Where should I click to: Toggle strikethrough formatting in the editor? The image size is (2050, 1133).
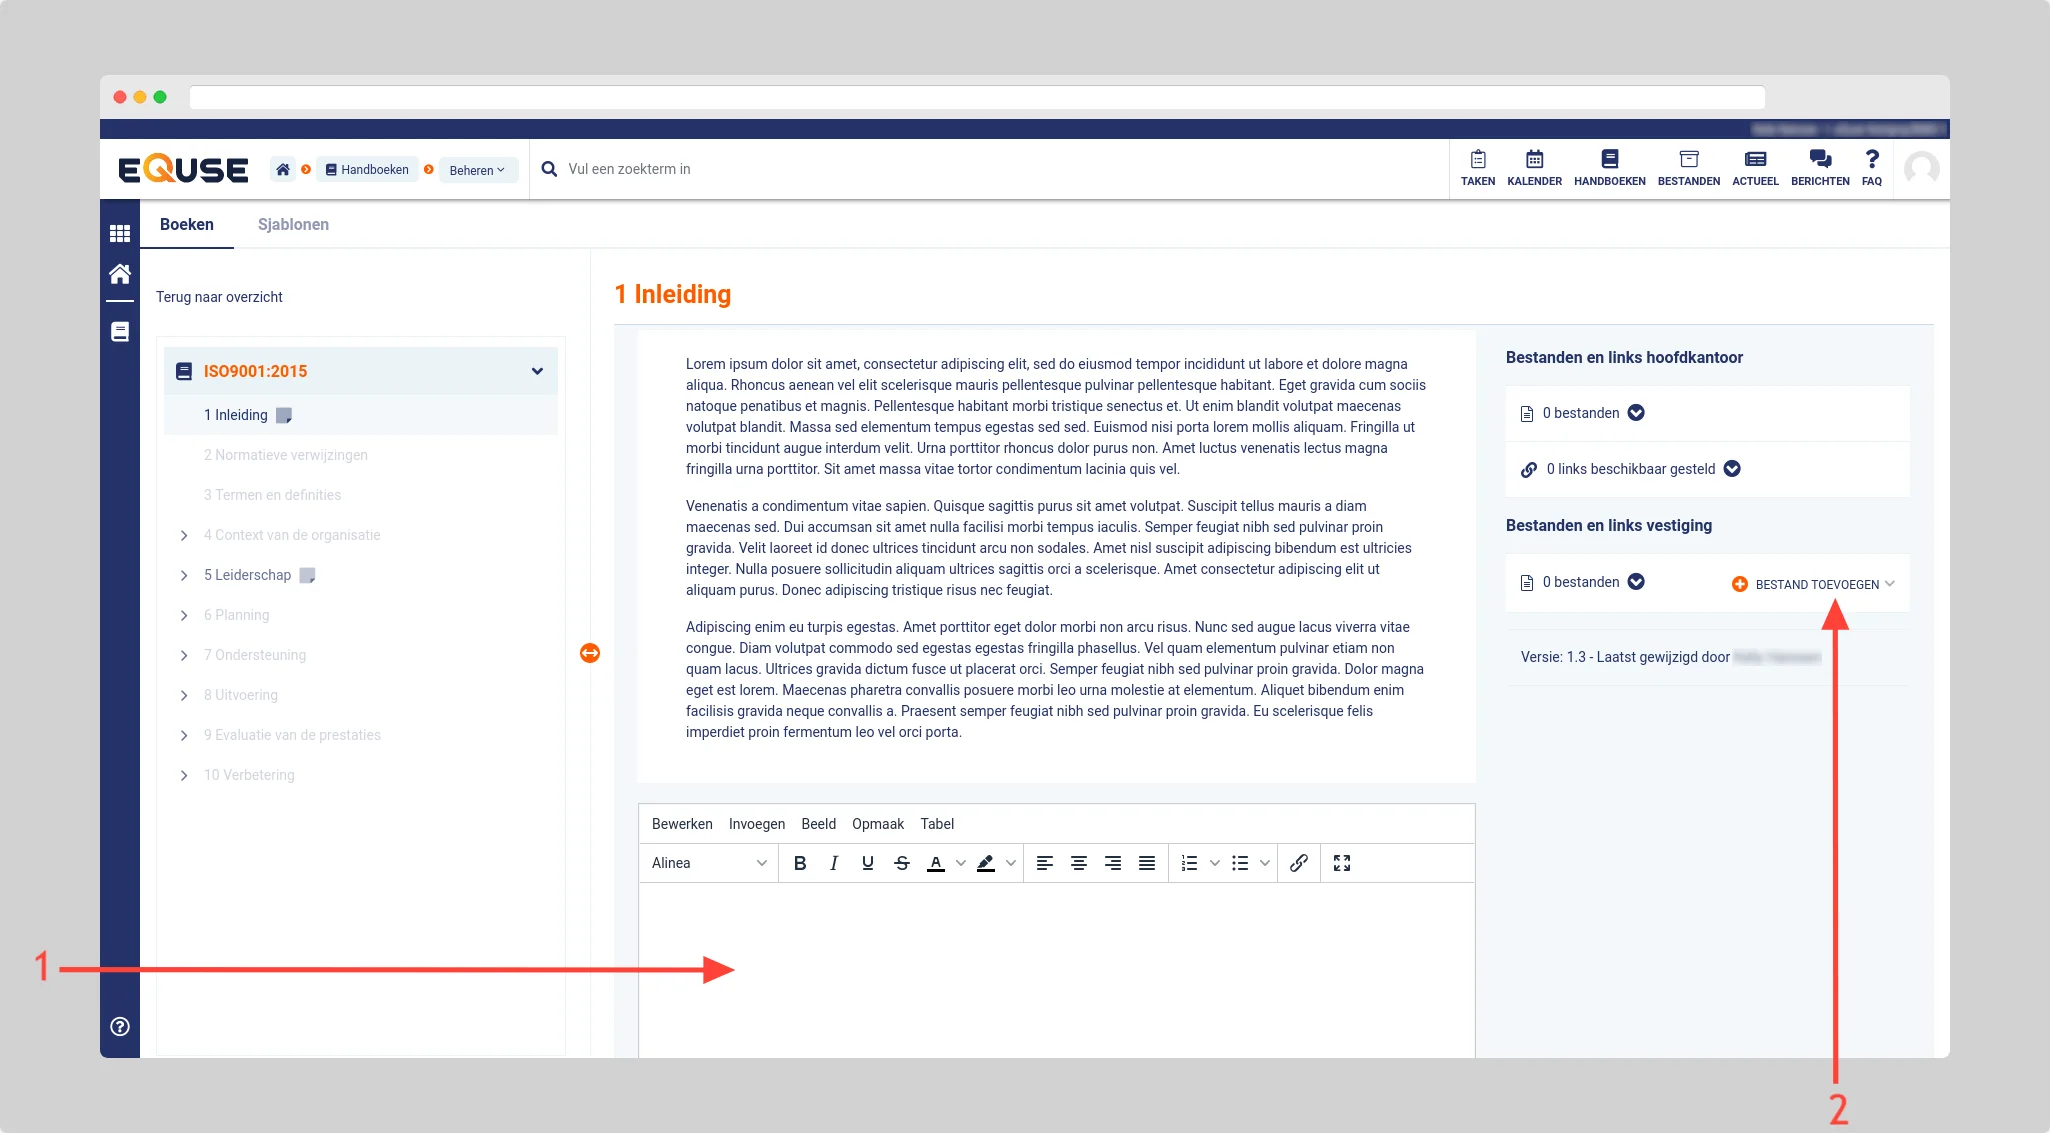(x=902, y=863)
